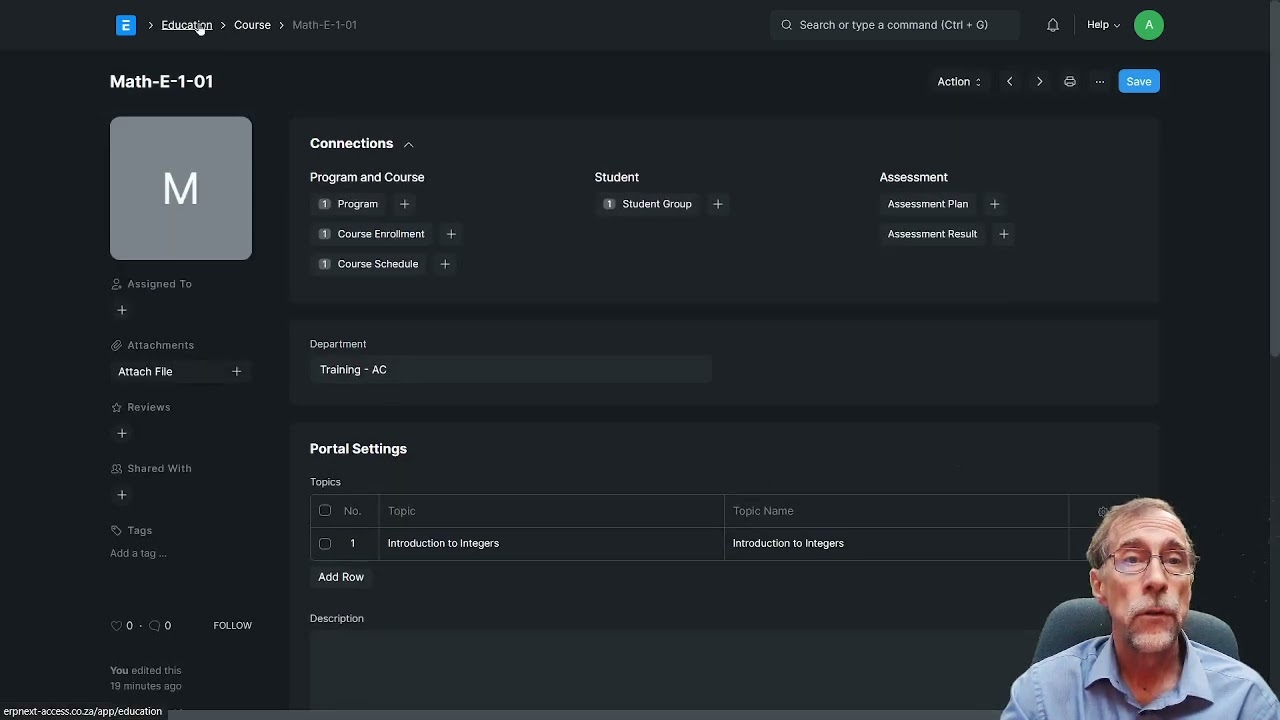Viewport: 1280px width, 720px height.
Task: Go to previous document arrow
Action: (1009, 82)
